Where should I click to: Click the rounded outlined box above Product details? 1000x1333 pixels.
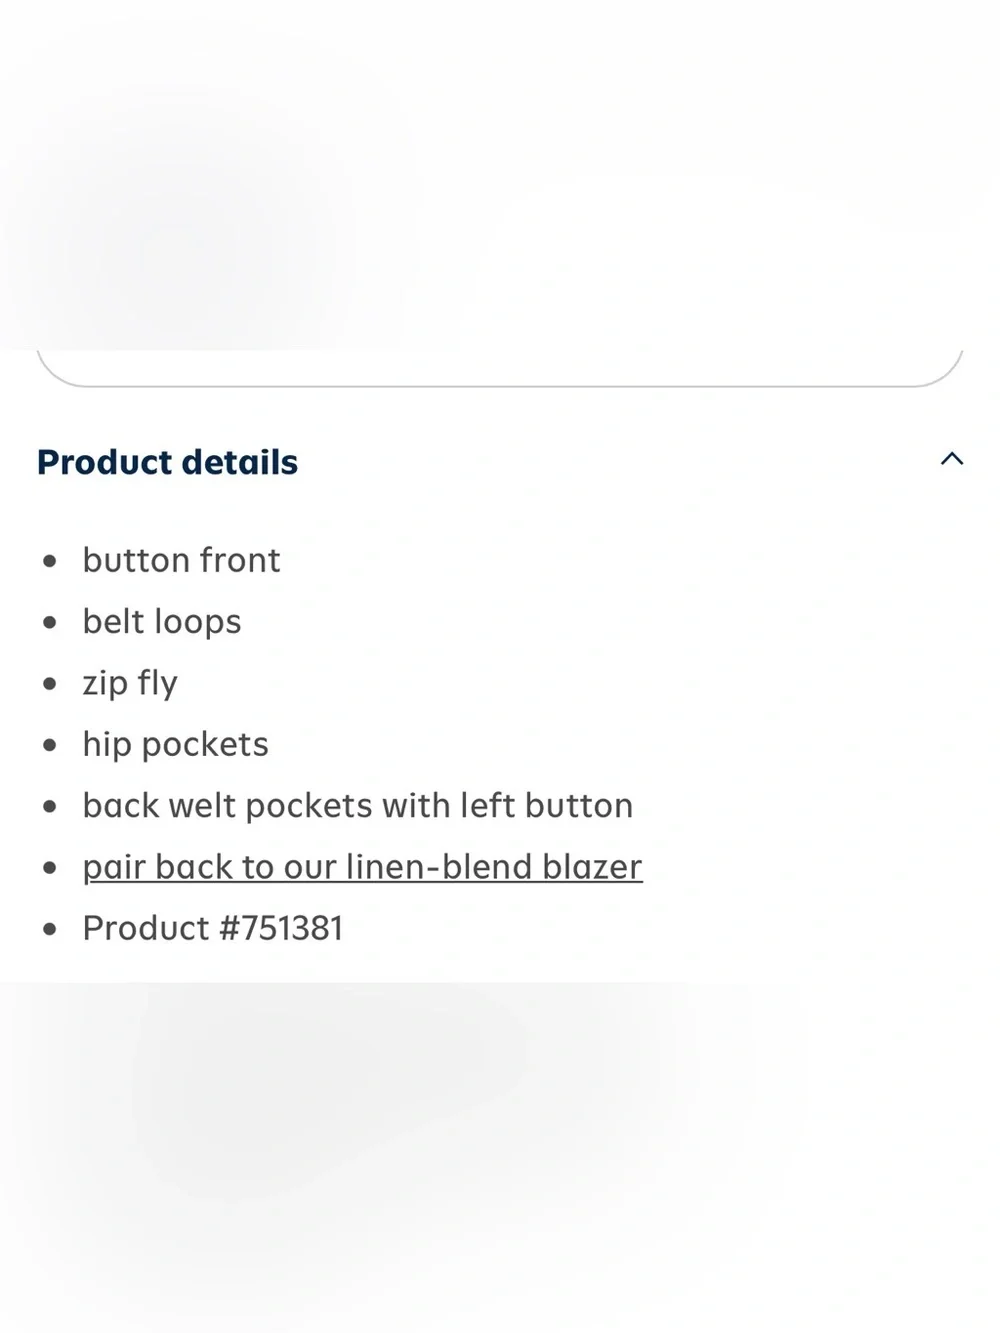pos(500,368)
